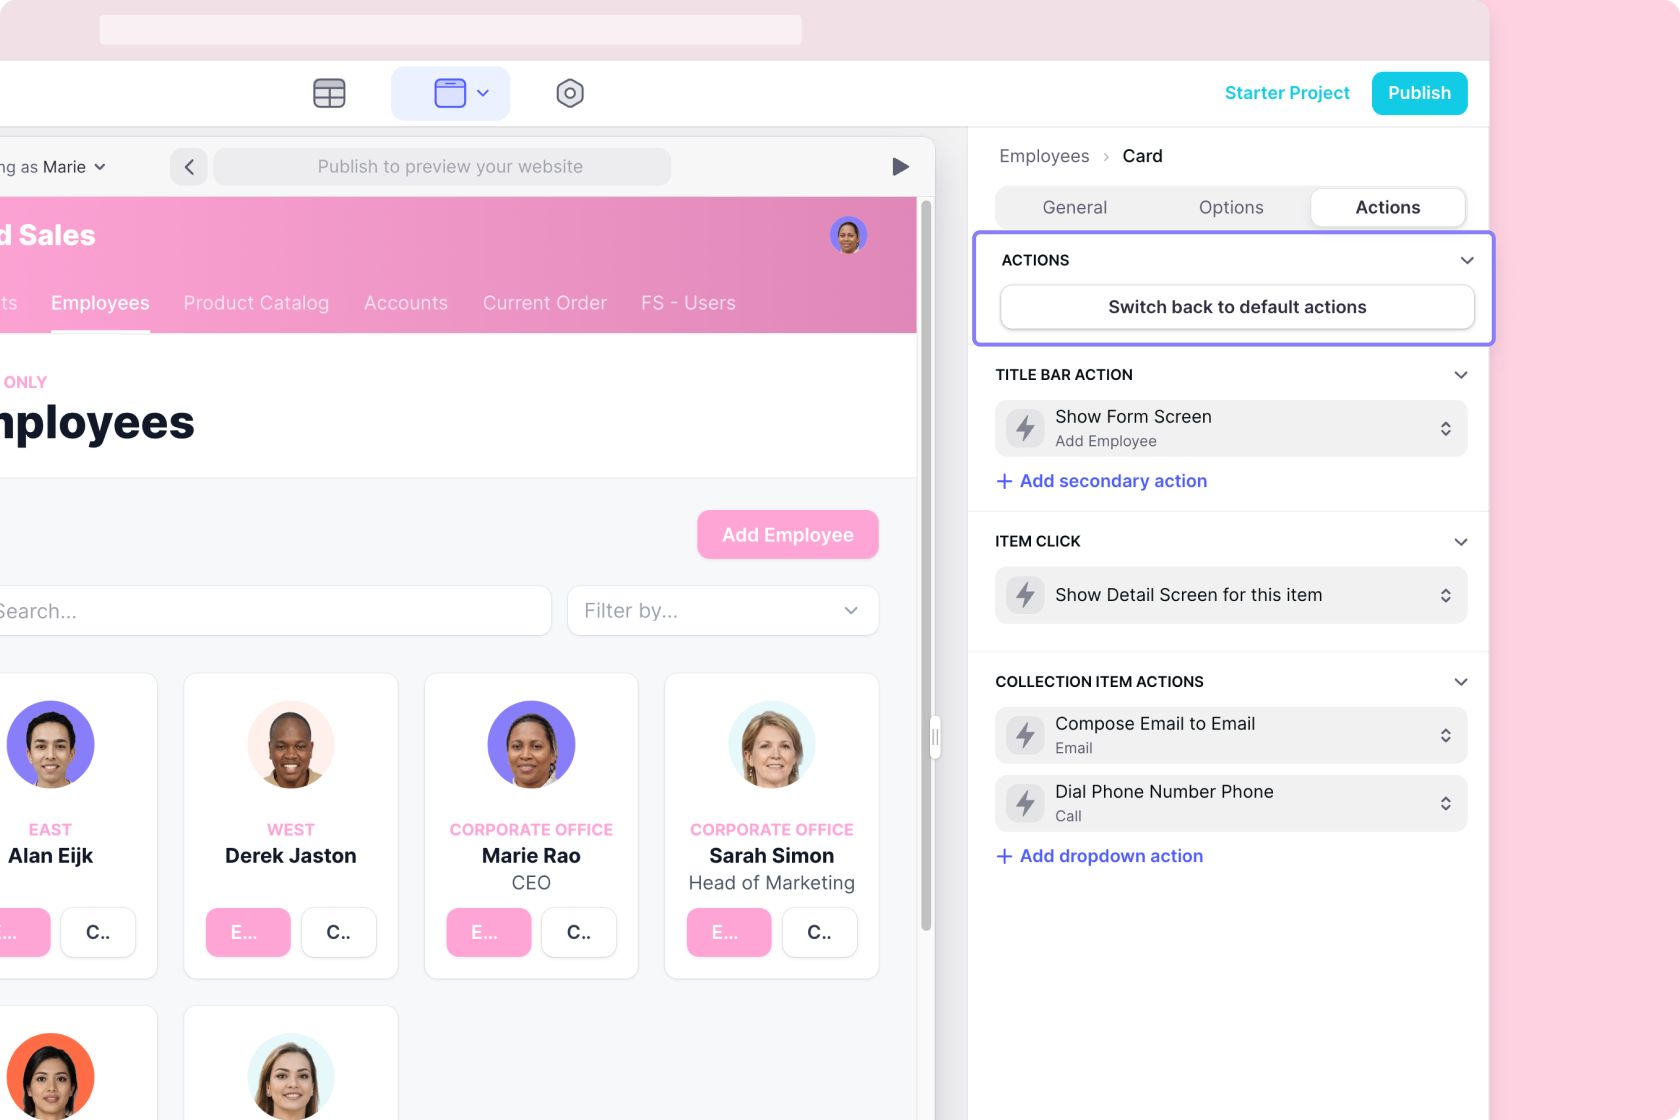Collapse the Collection Item Actions section
The height and width of the screenshot is (1120, 1680).
point(1460,682)
